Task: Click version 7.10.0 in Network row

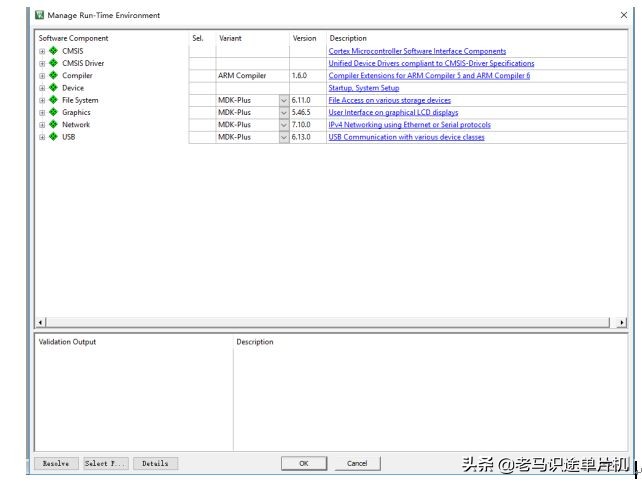Action: pos(301,125)
